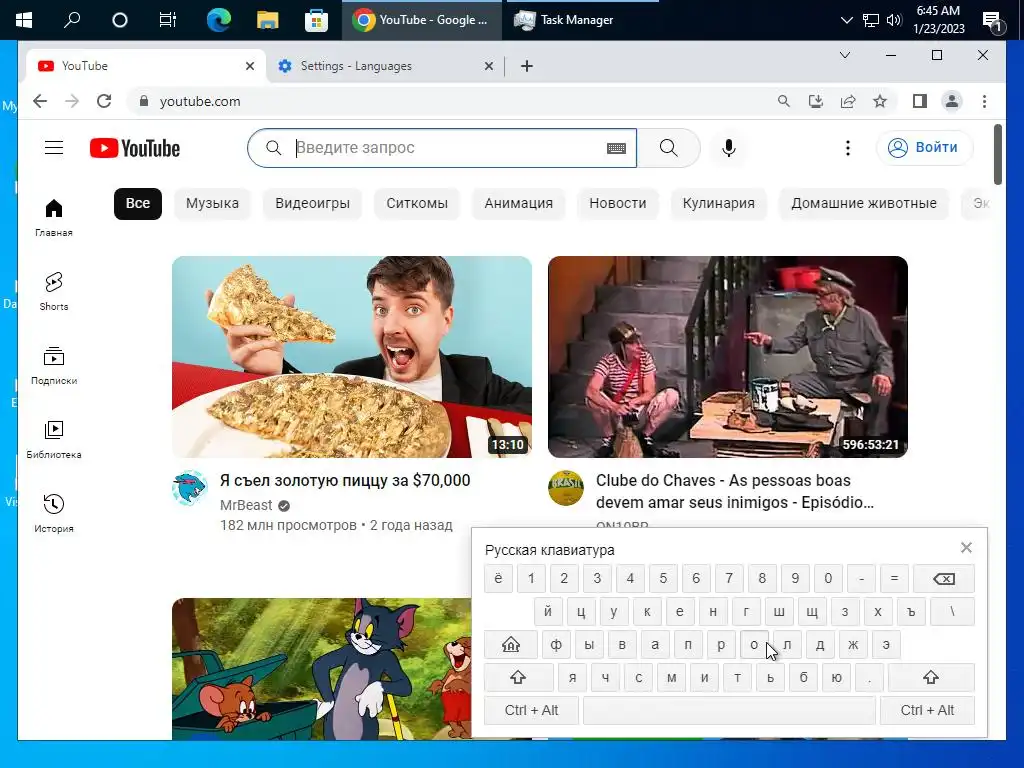Viewport: 1024px width, 768px height.
Task: Close the Settings - Languages tab
Action: pos(488,66)
